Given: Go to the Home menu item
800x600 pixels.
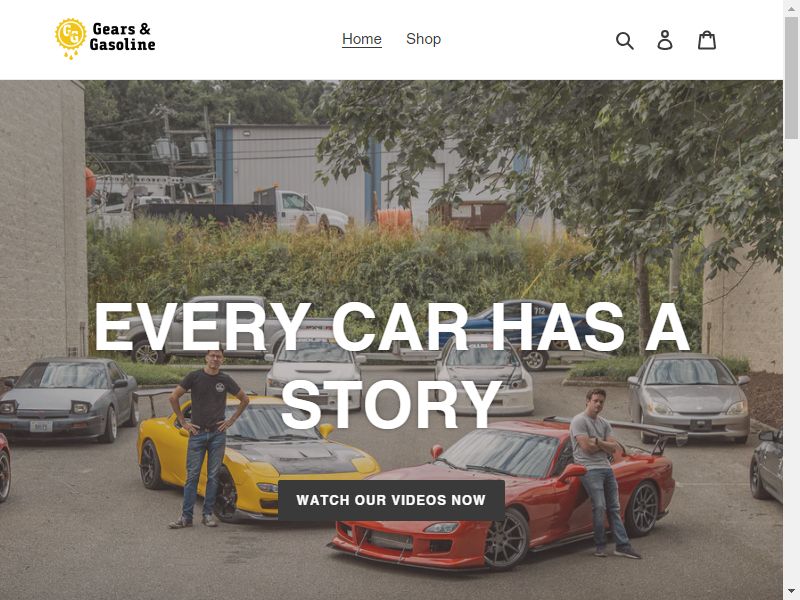Looking at the screenshot, I should click(x=362, y=39).
